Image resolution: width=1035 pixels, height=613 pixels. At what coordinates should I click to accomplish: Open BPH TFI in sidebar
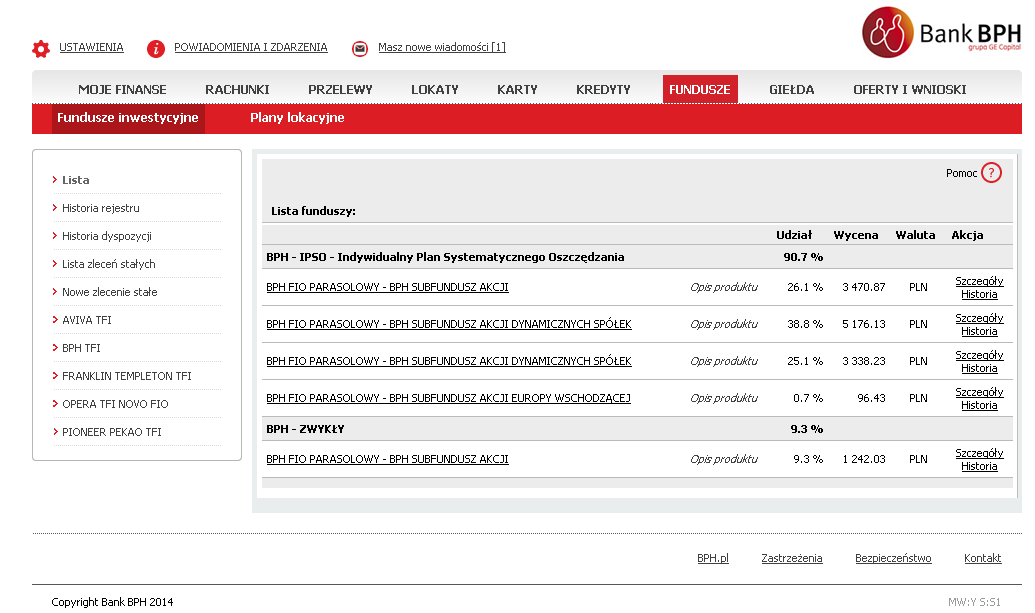click(x=81, y=348)
